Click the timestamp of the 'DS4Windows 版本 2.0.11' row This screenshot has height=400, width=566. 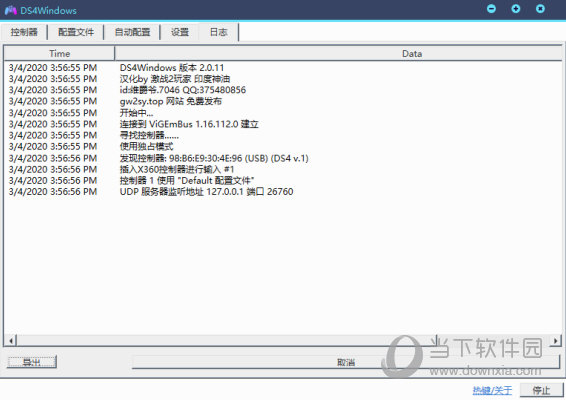(x=53, y=68)
